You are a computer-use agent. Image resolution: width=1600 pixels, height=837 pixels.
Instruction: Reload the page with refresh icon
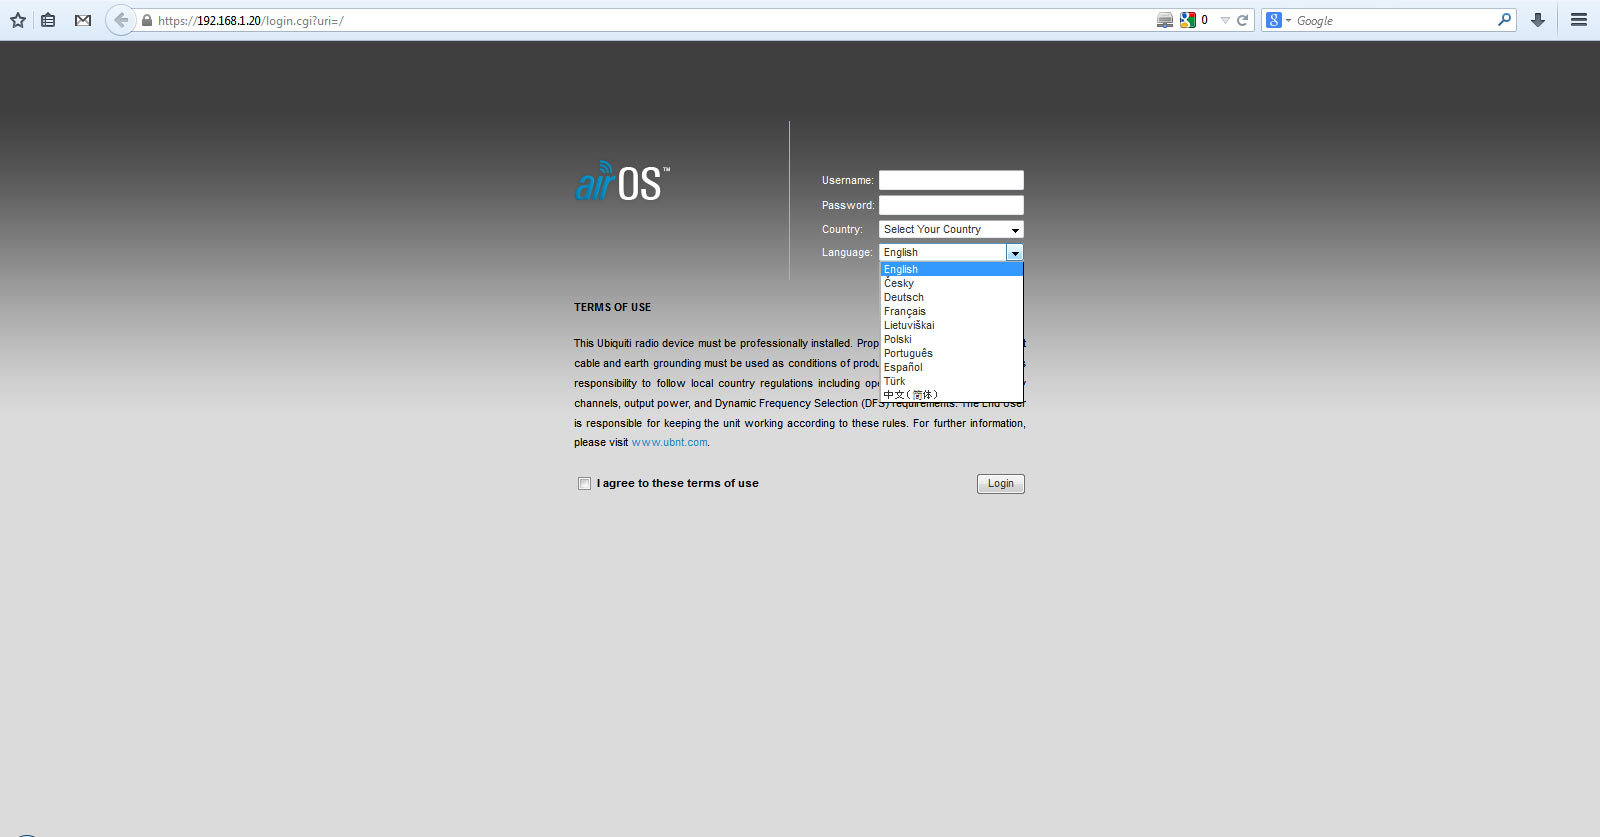click(x=1243, y=20)
